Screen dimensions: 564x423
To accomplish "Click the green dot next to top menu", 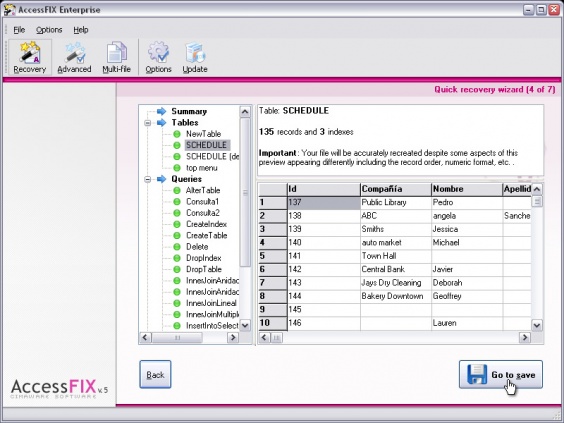I will click(x=177, y=168).
